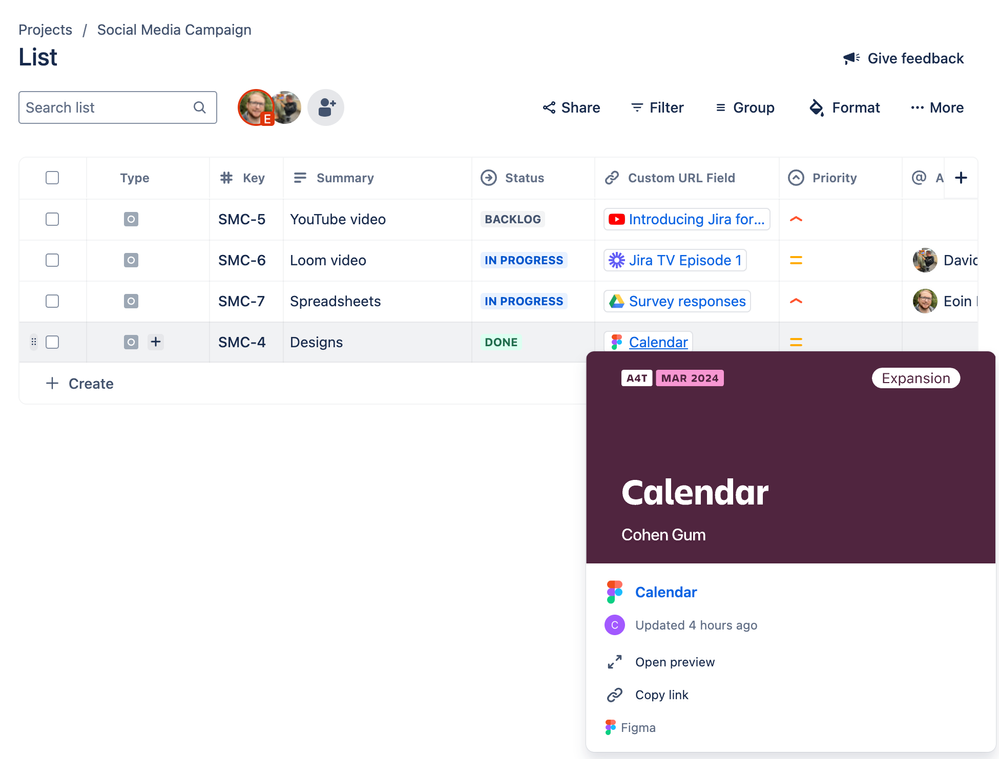Open the Social Media Campaign breadcrumb
Viewport: 999px width, 759px height.
174,30
